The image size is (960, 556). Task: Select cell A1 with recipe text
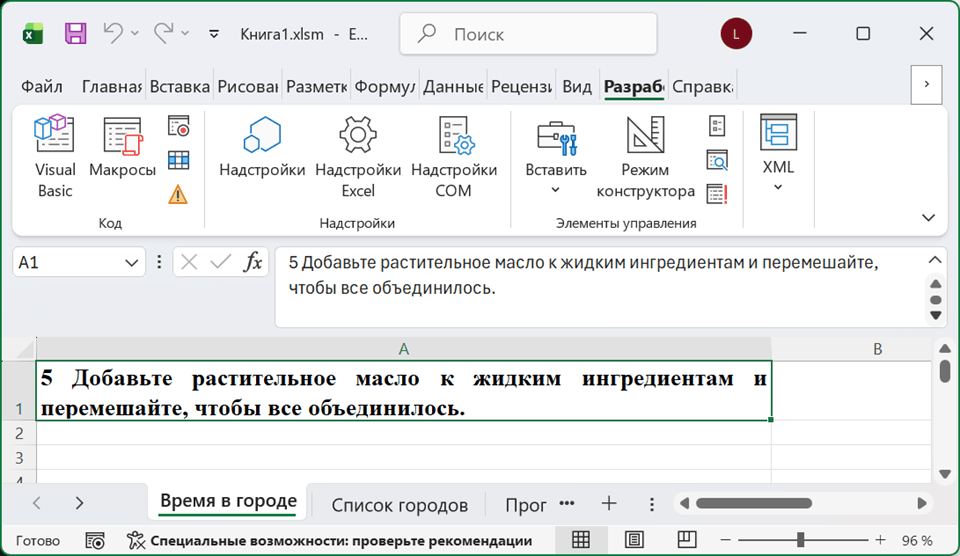point(403,391)
